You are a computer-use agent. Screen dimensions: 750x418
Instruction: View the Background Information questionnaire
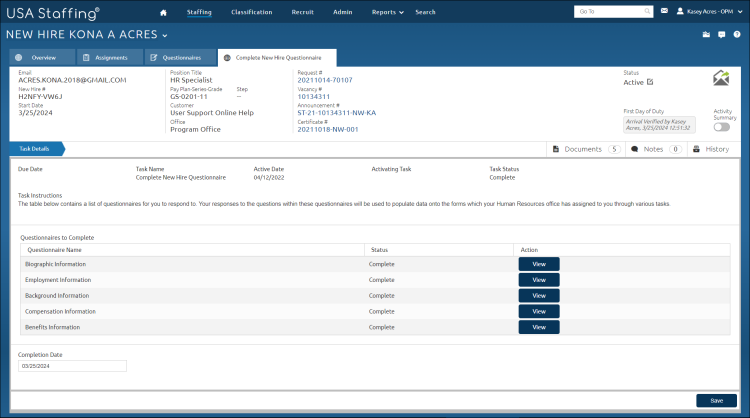[x=539, y=296]
